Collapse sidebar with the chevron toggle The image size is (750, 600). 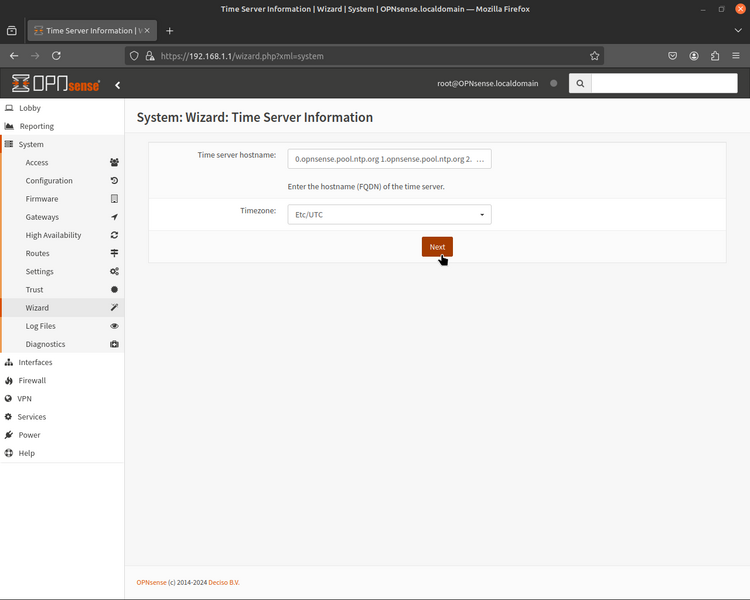pos(118,85)
